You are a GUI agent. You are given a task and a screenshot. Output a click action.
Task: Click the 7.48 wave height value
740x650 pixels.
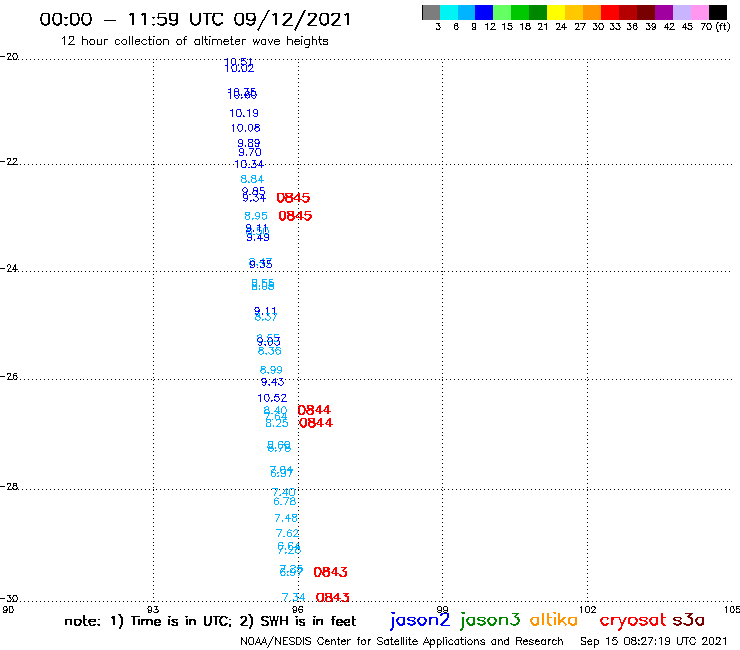[286, 518]
